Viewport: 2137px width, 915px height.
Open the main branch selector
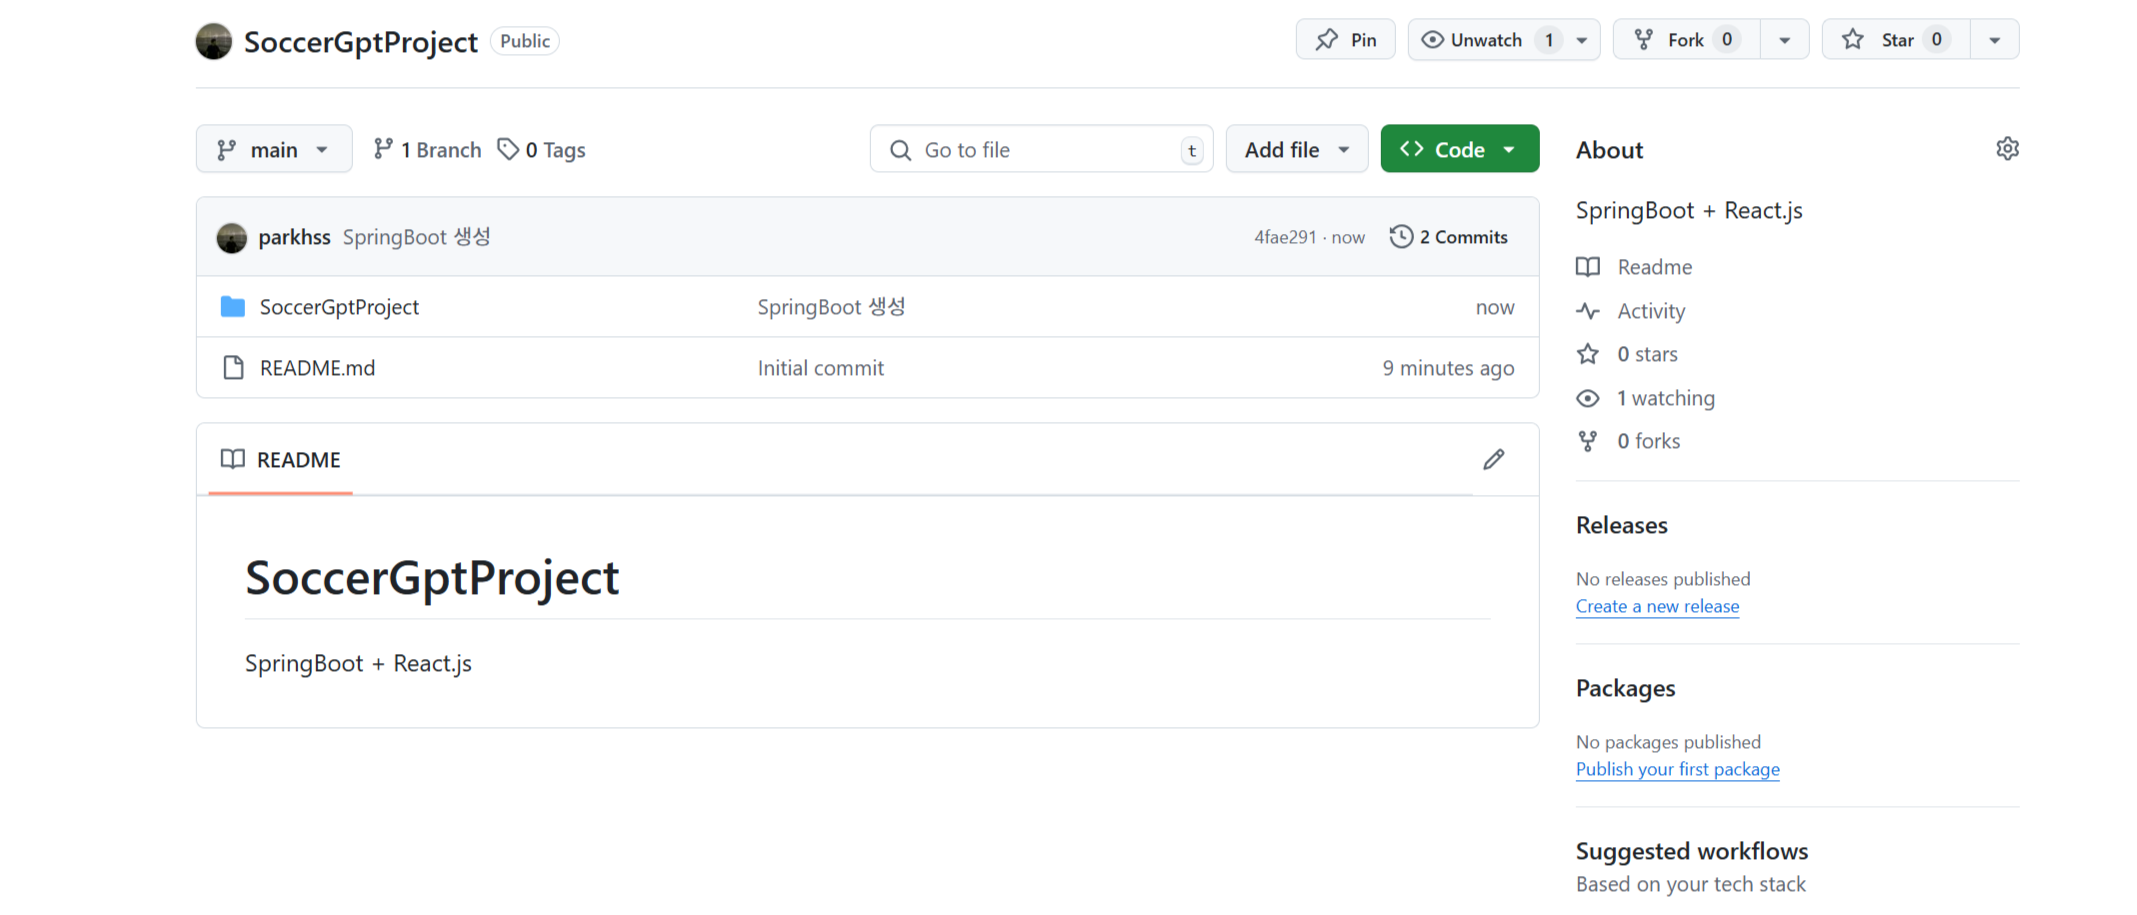tap(274, 149)
